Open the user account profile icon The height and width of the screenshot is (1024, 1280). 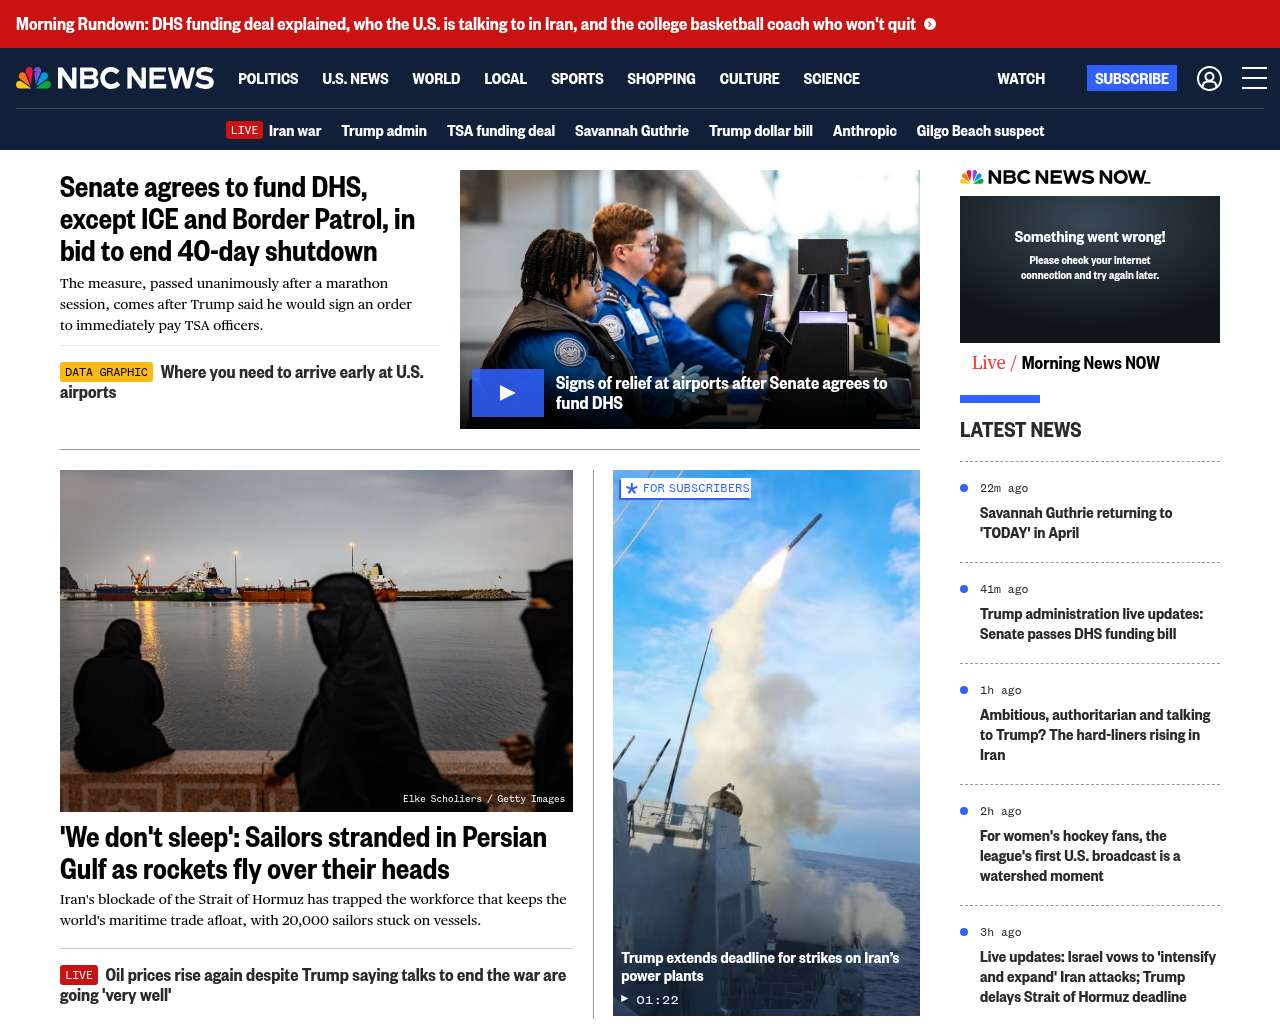pos(1209,78)
